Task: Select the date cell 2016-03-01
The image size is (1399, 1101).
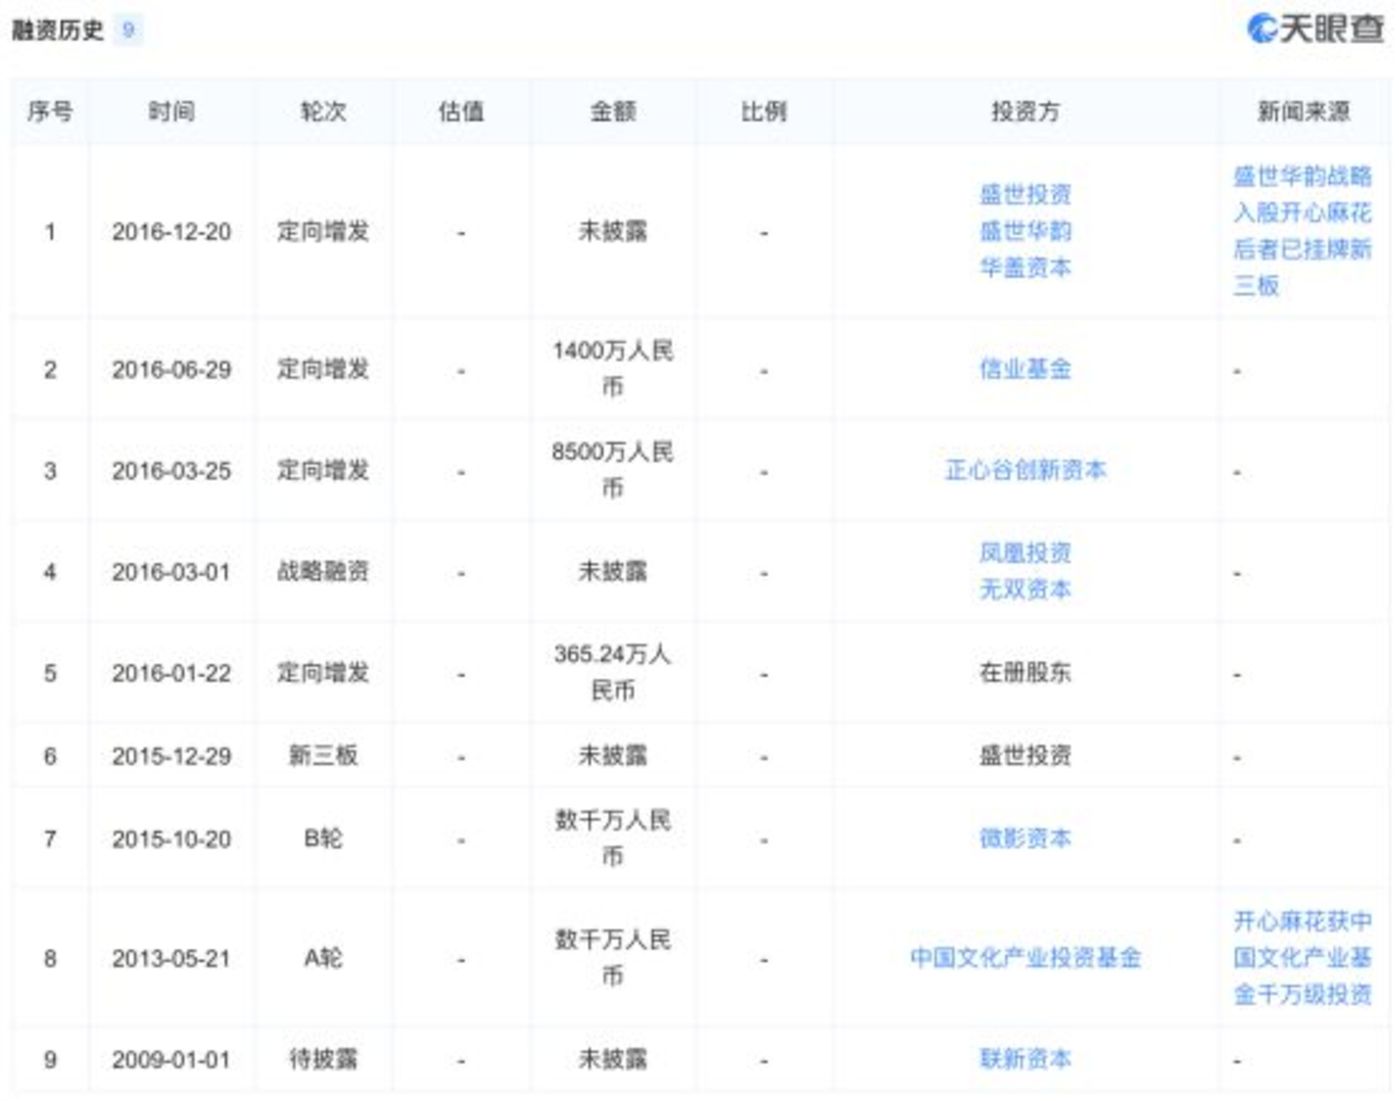Action: tap(171, 572)
